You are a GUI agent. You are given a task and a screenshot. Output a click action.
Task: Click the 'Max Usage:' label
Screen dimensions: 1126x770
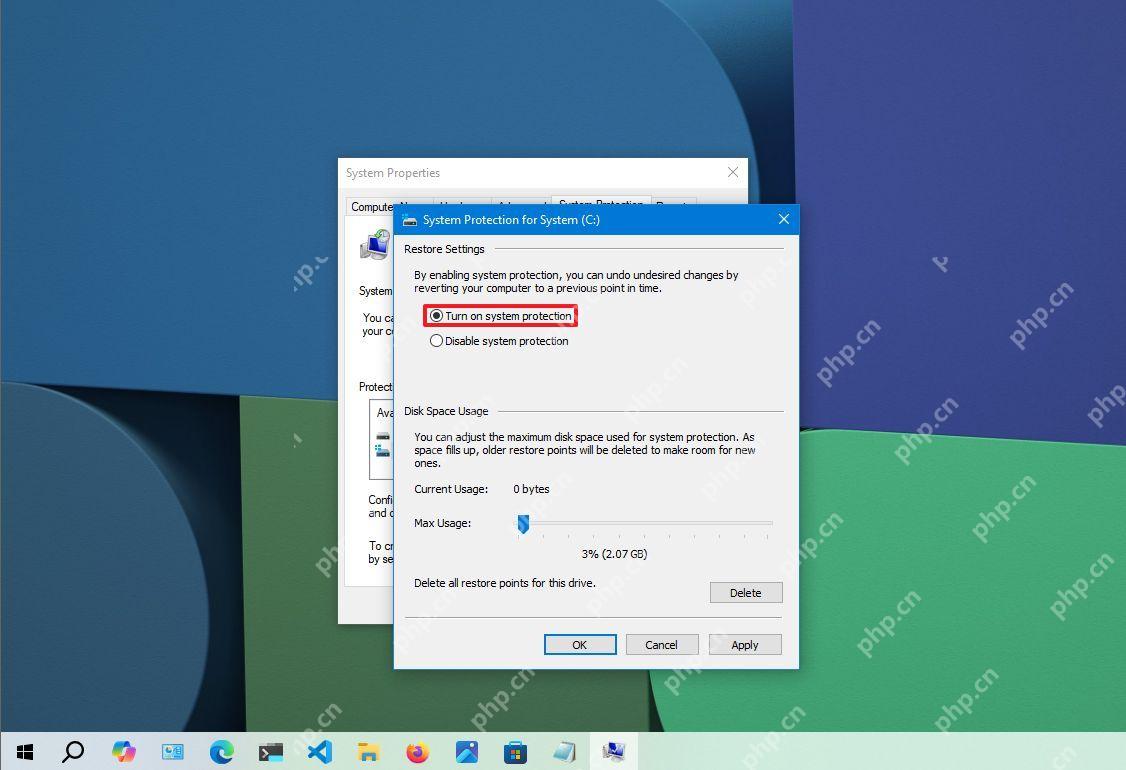(x=442, y=523)
